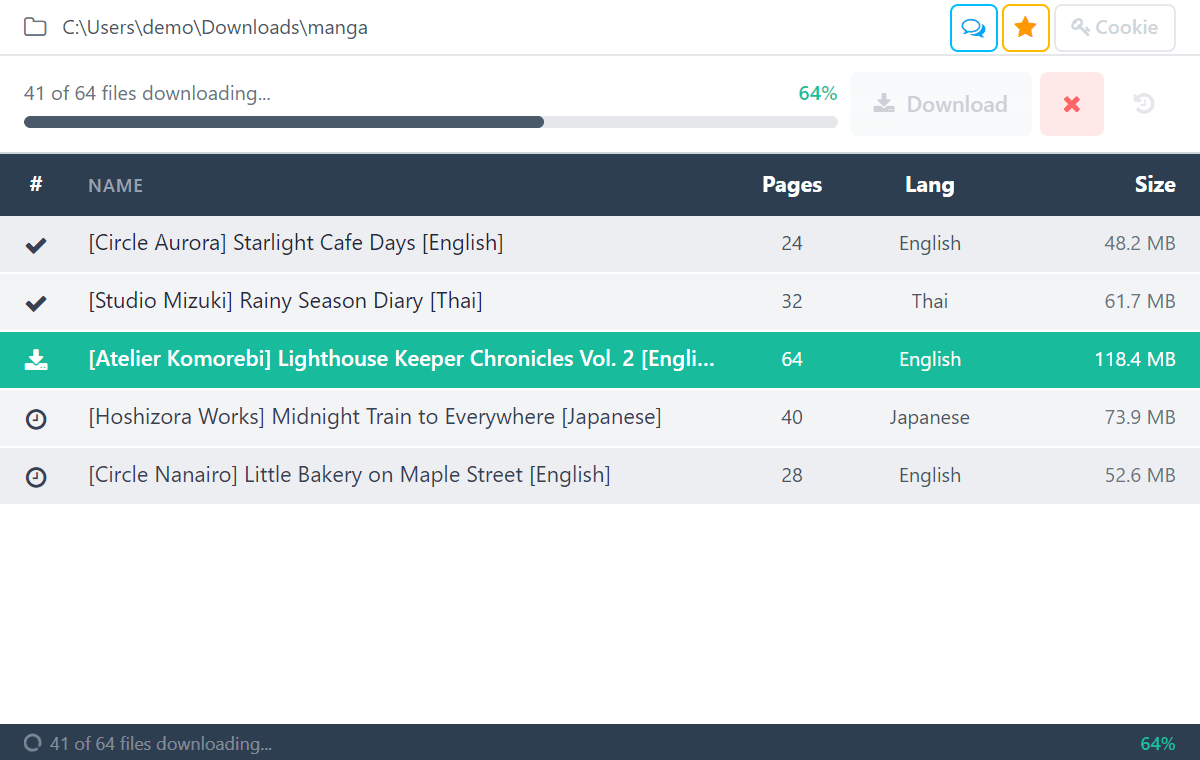The width and height of the screenshot is (1200, 760).
Task: Click the 64% value in the bottom status bar
Action: point(1158,743)
